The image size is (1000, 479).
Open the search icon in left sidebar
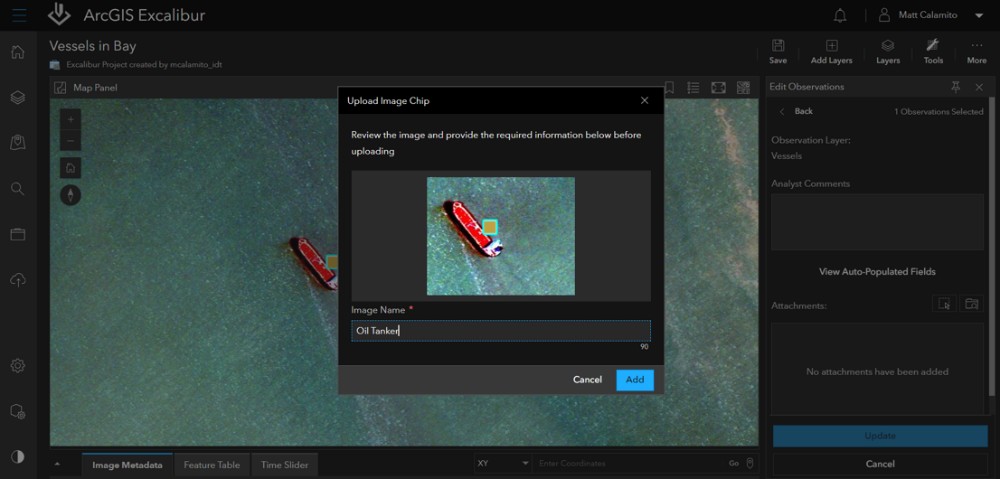18,188
